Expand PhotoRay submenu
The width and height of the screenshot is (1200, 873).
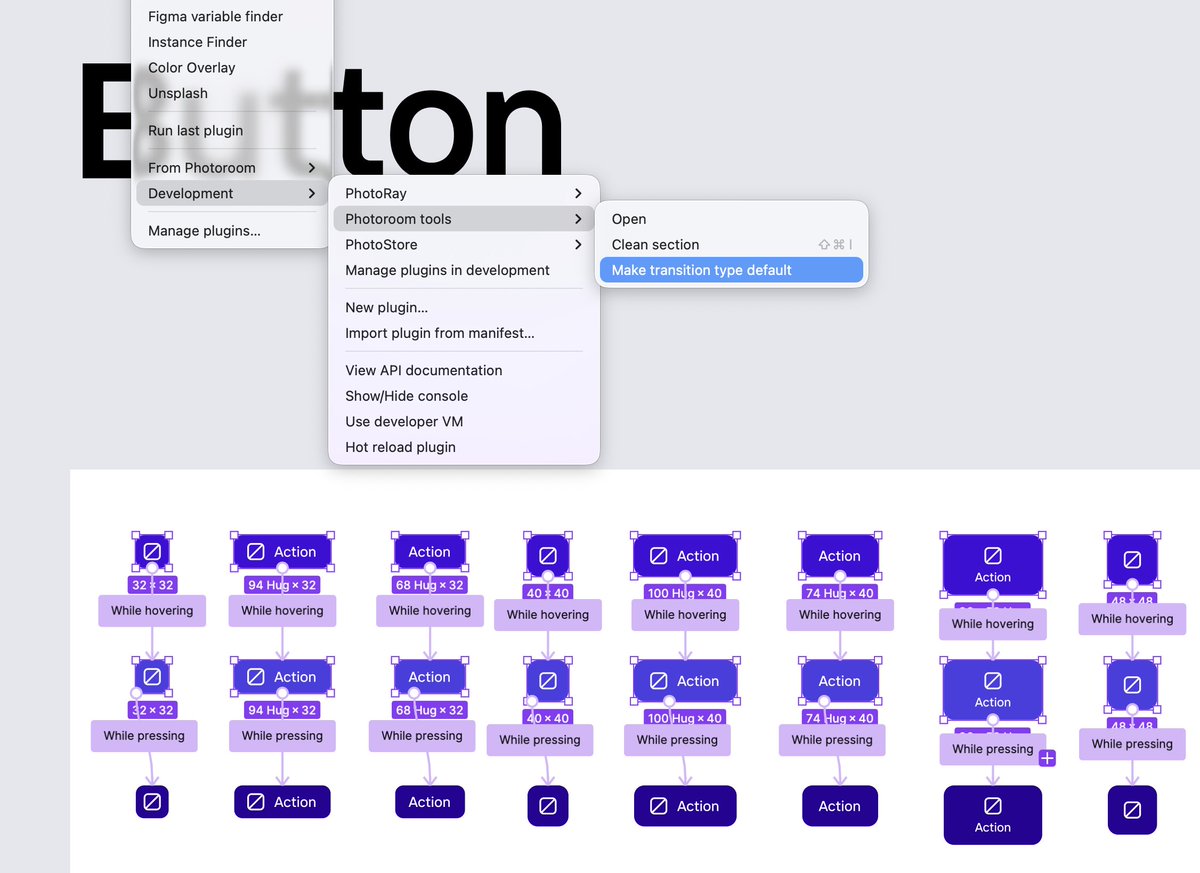(463, 193)
